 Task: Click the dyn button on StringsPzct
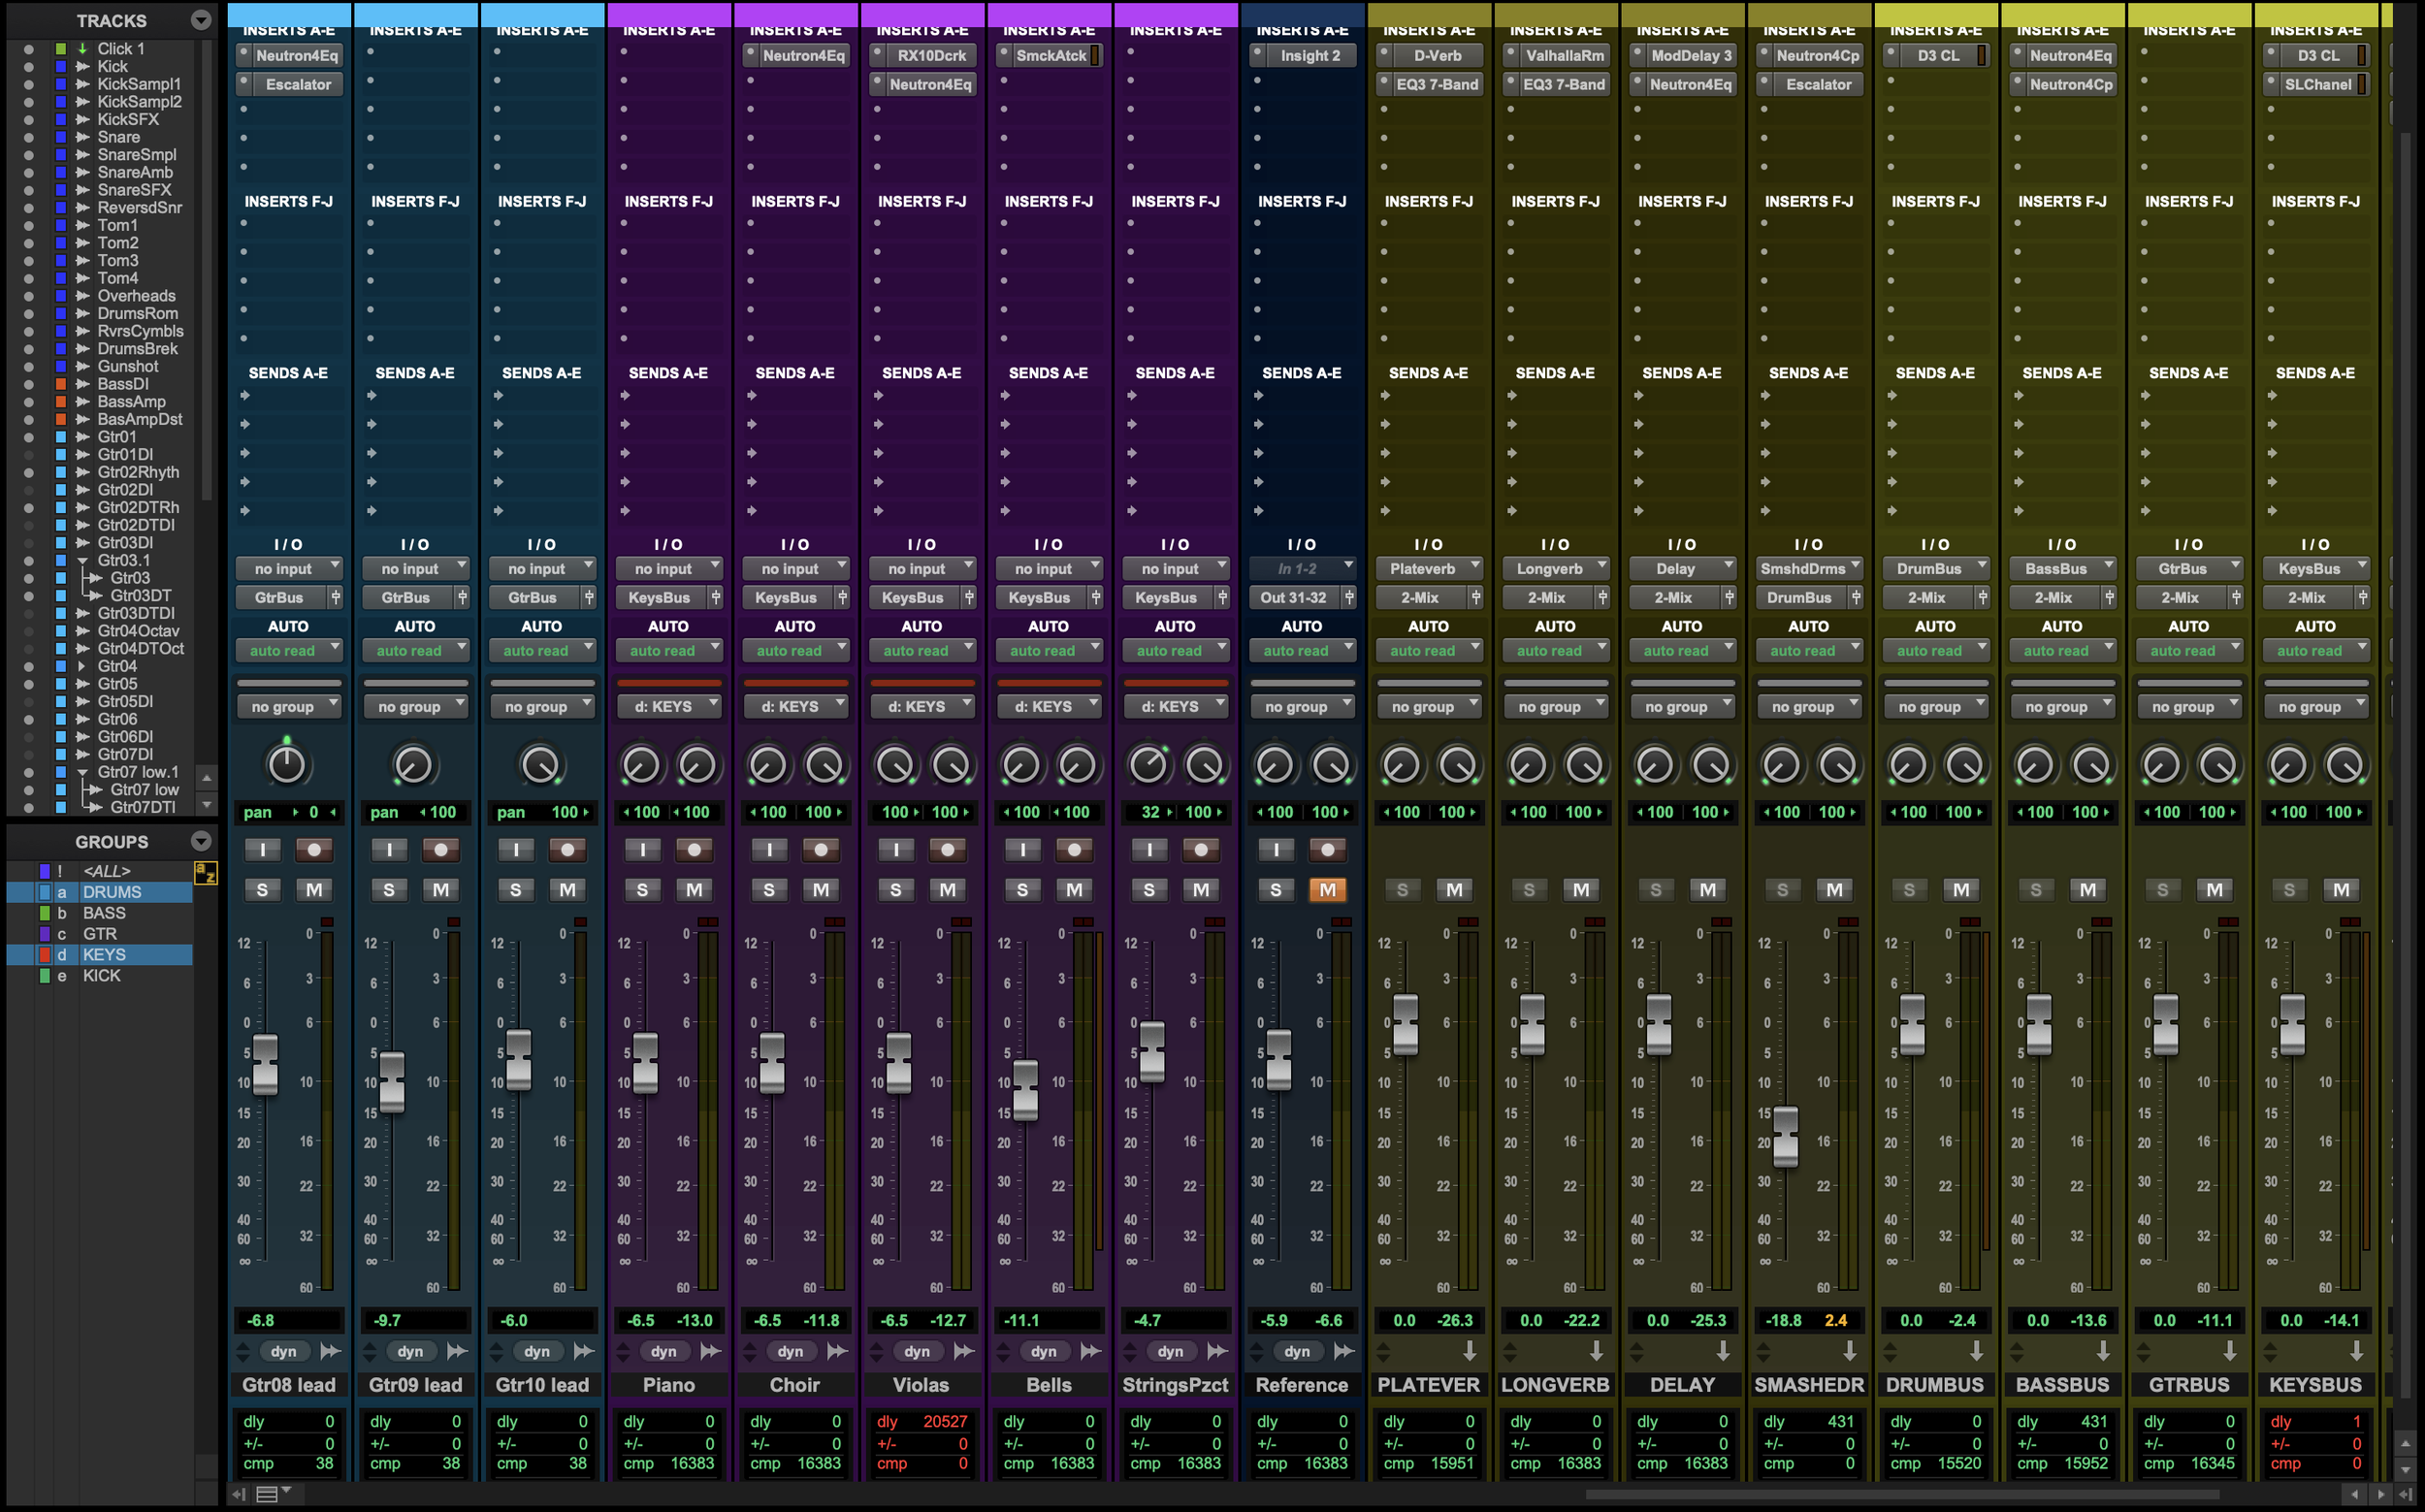(x=1170, y=1351)
